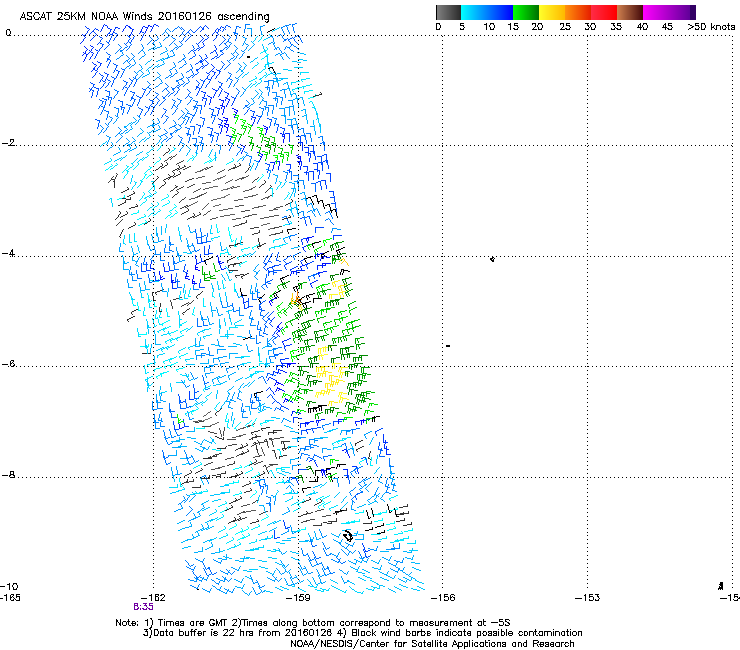This screenshot has height=650, width=740.
Task: Click the green 15-20 knots legend color
Action: 526,12
